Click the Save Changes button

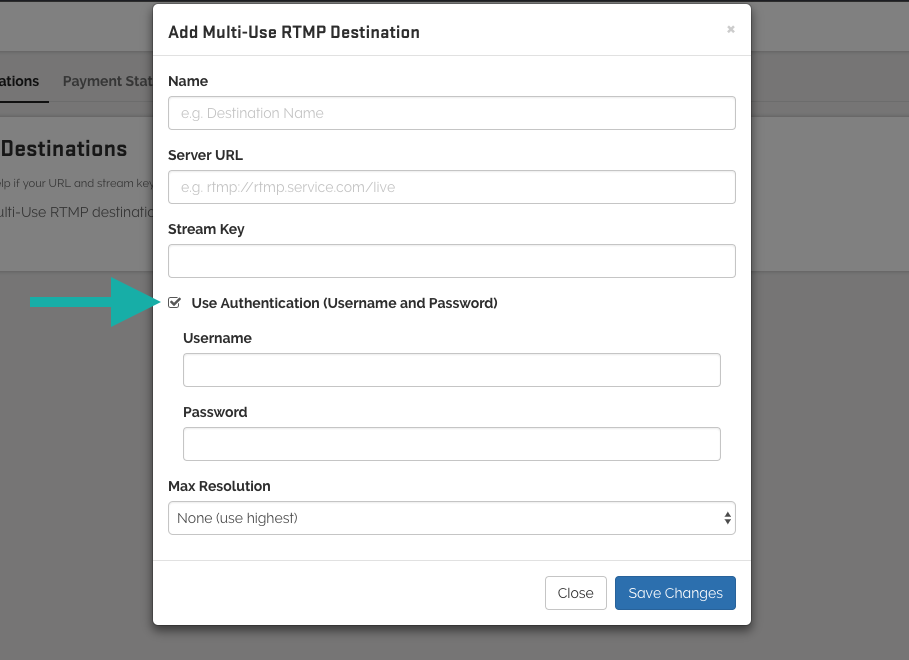(x=675, y=593)
